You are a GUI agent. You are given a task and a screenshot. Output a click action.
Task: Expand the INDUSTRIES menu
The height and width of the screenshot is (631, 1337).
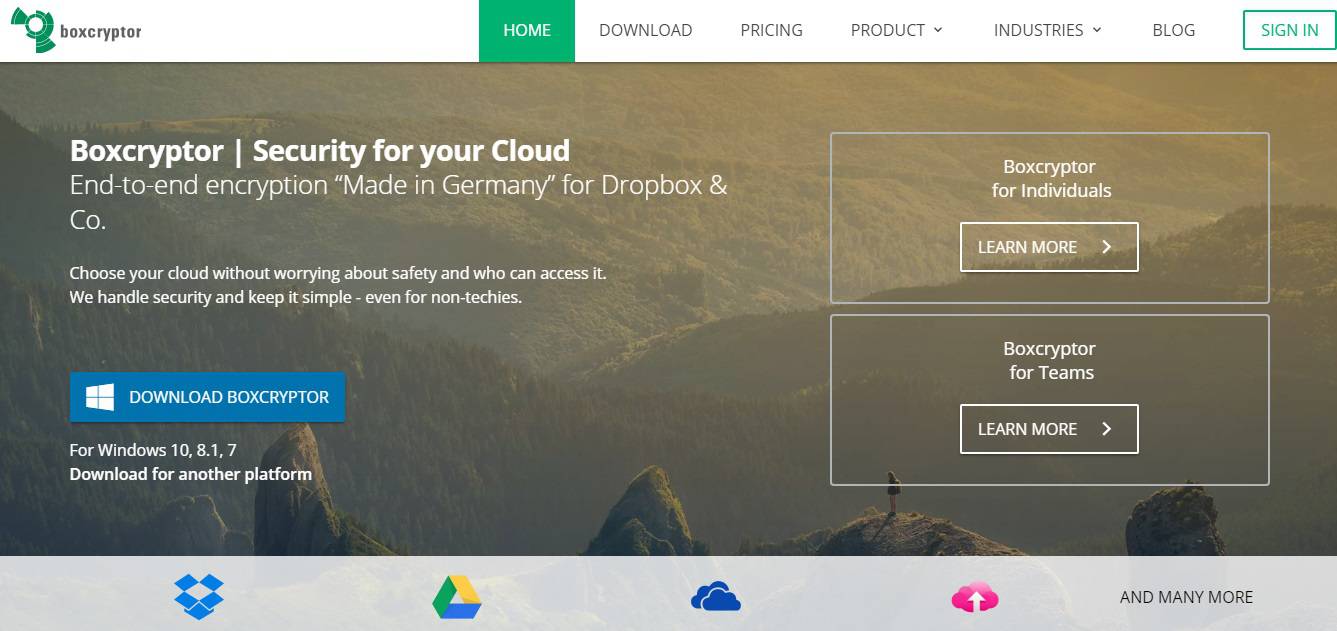pyautogui.click(x=1048, y=30)
